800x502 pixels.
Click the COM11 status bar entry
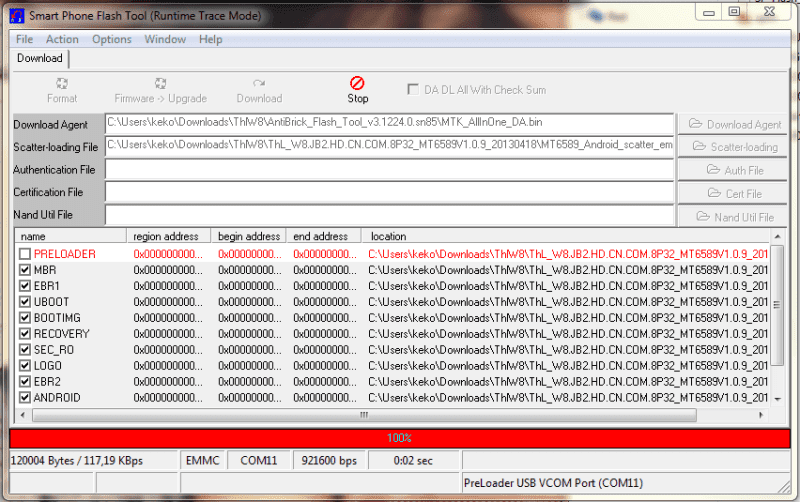tap(259, 461)
